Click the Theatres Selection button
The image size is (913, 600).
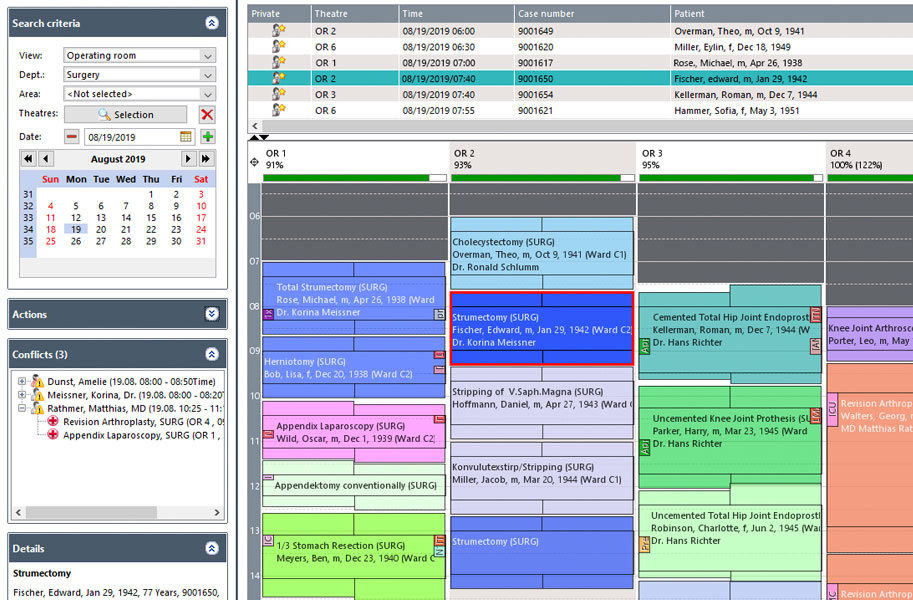pyautogui.click(x=125, y=115)
